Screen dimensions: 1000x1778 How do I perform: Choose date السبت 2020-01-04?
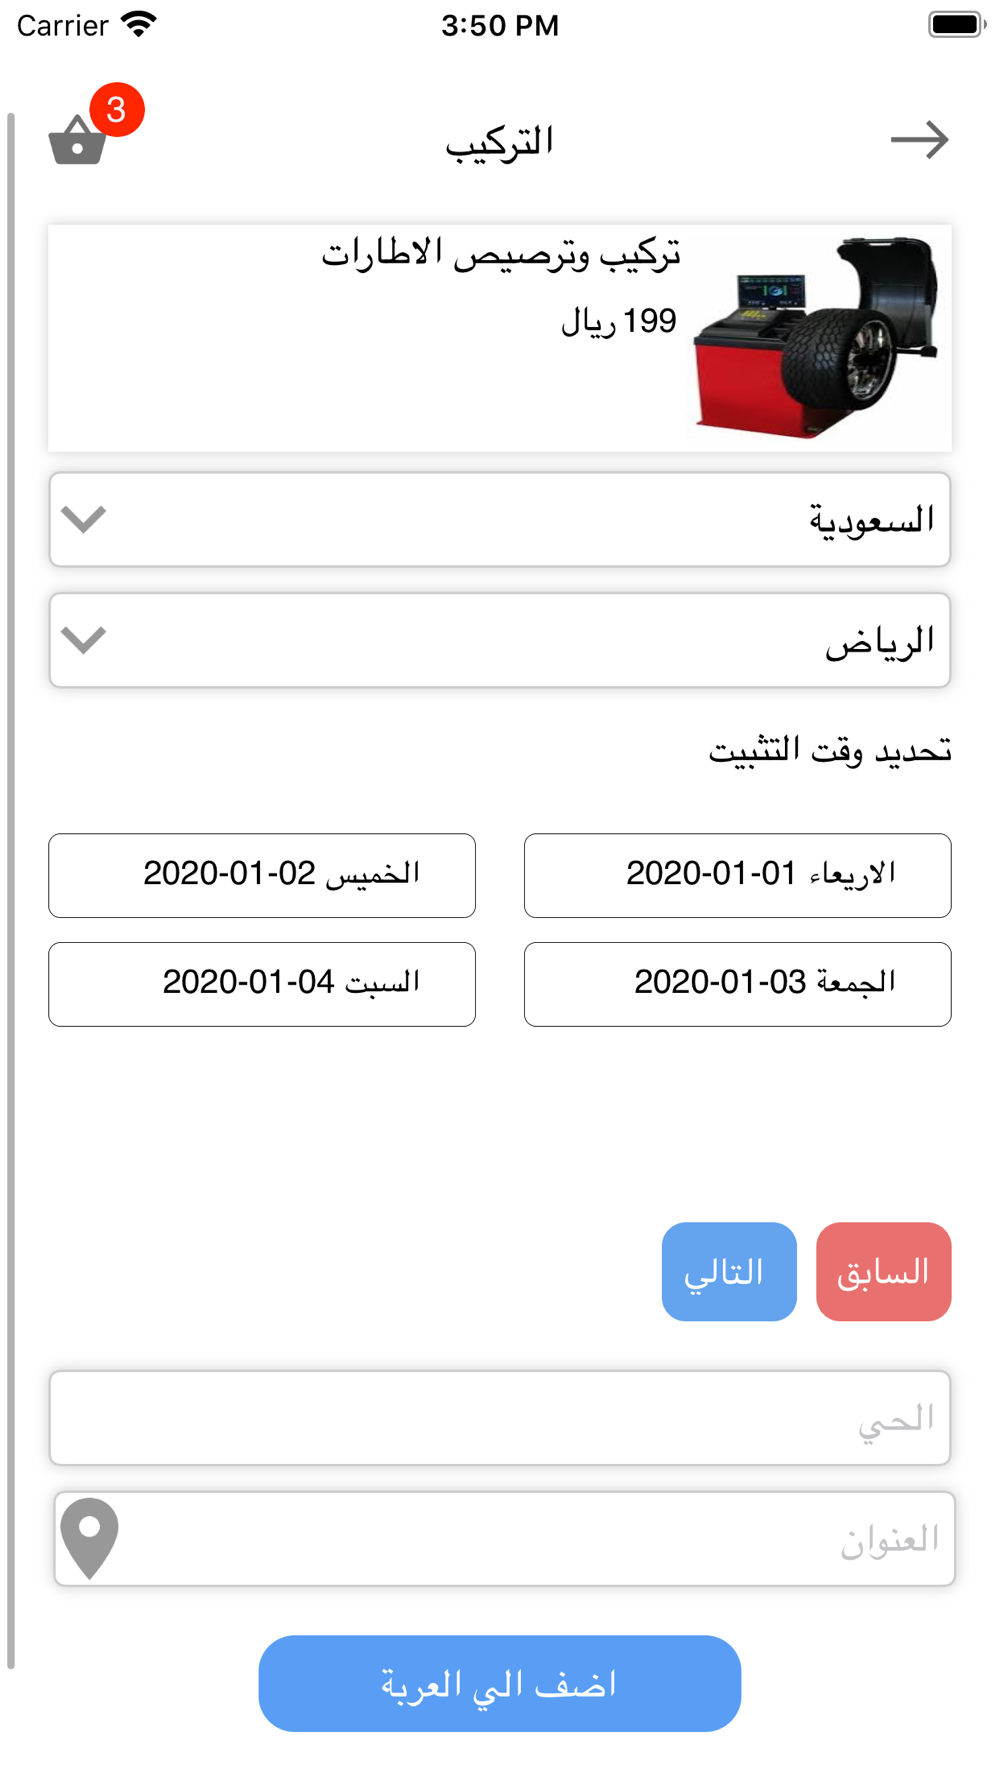262,984
